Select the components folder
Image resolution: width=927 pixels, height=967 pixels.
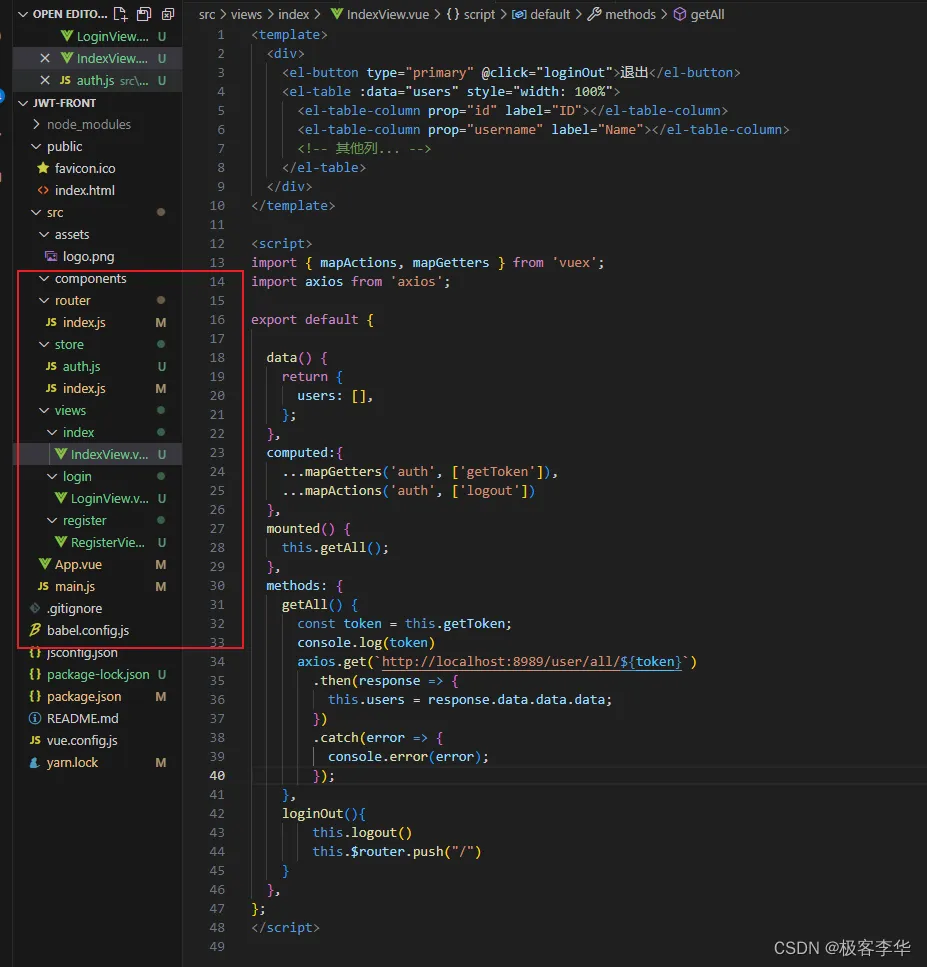point(90,278)
